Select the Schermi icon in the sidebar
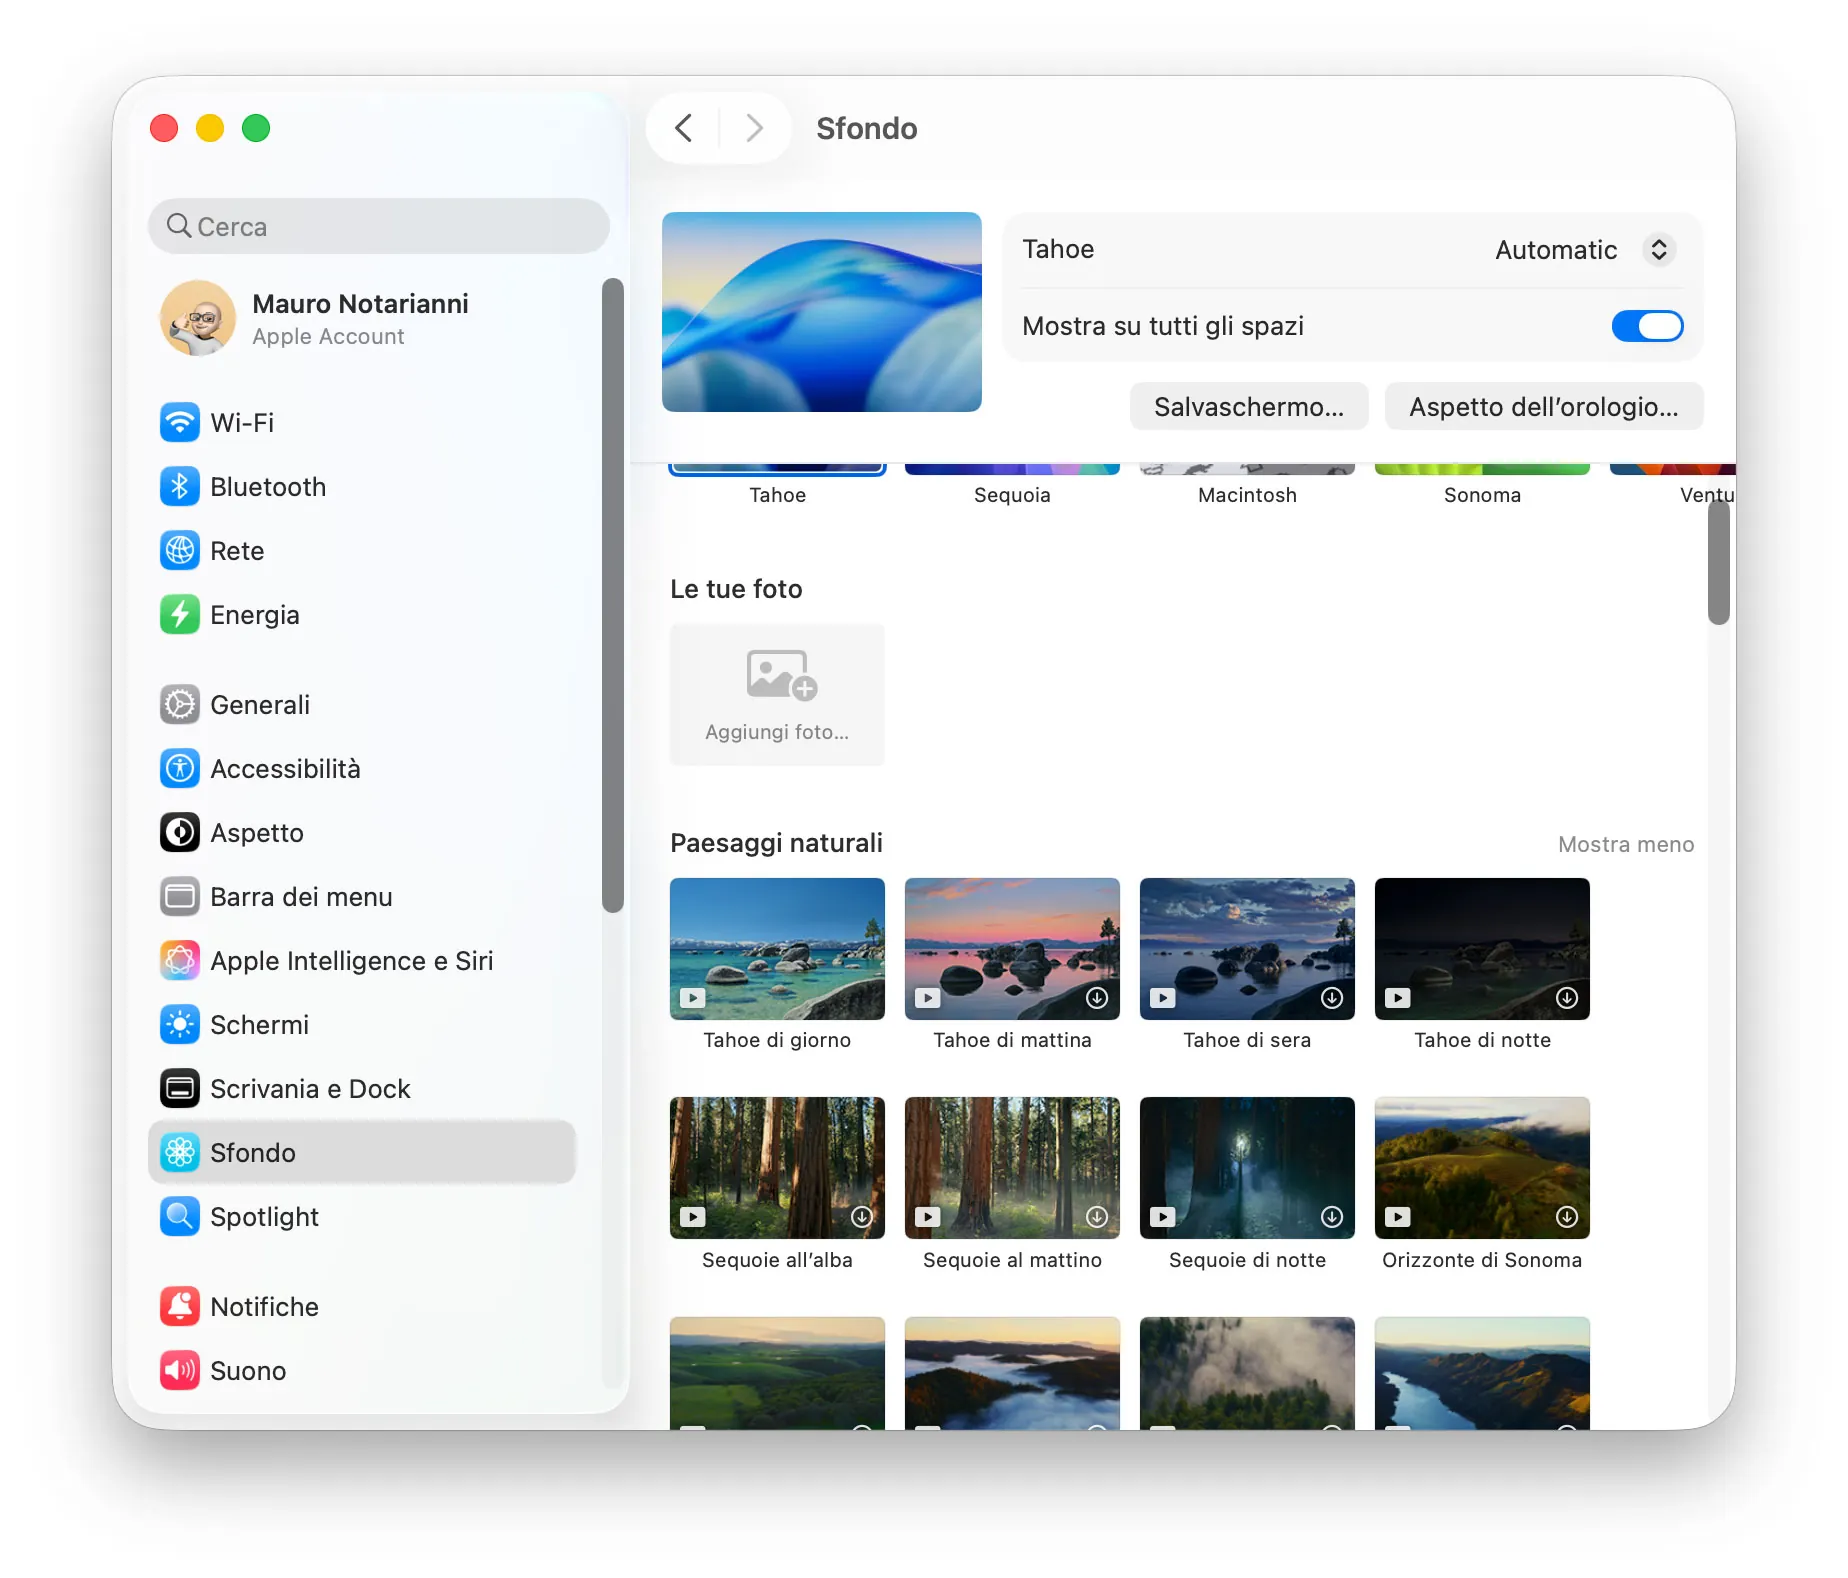 (180, 1024)
